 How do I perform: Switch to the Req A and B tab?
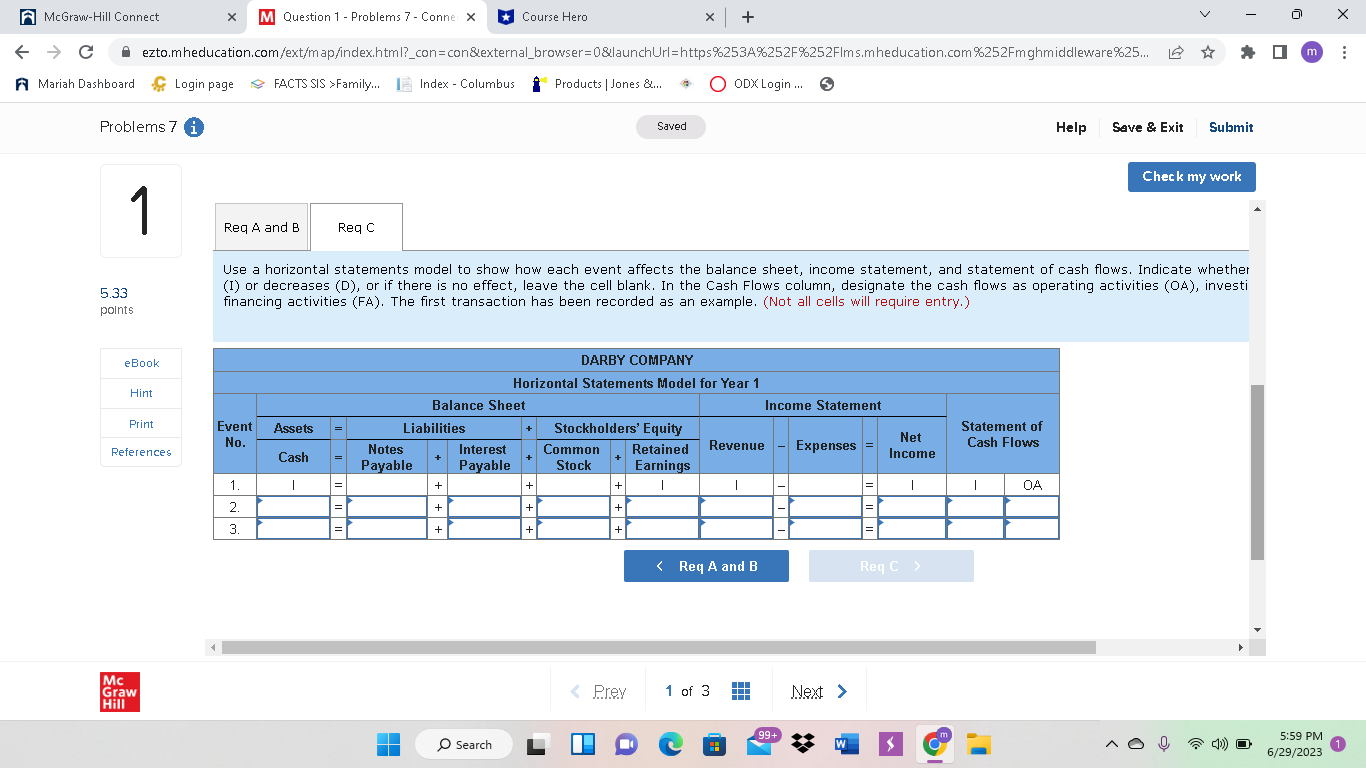261,227
